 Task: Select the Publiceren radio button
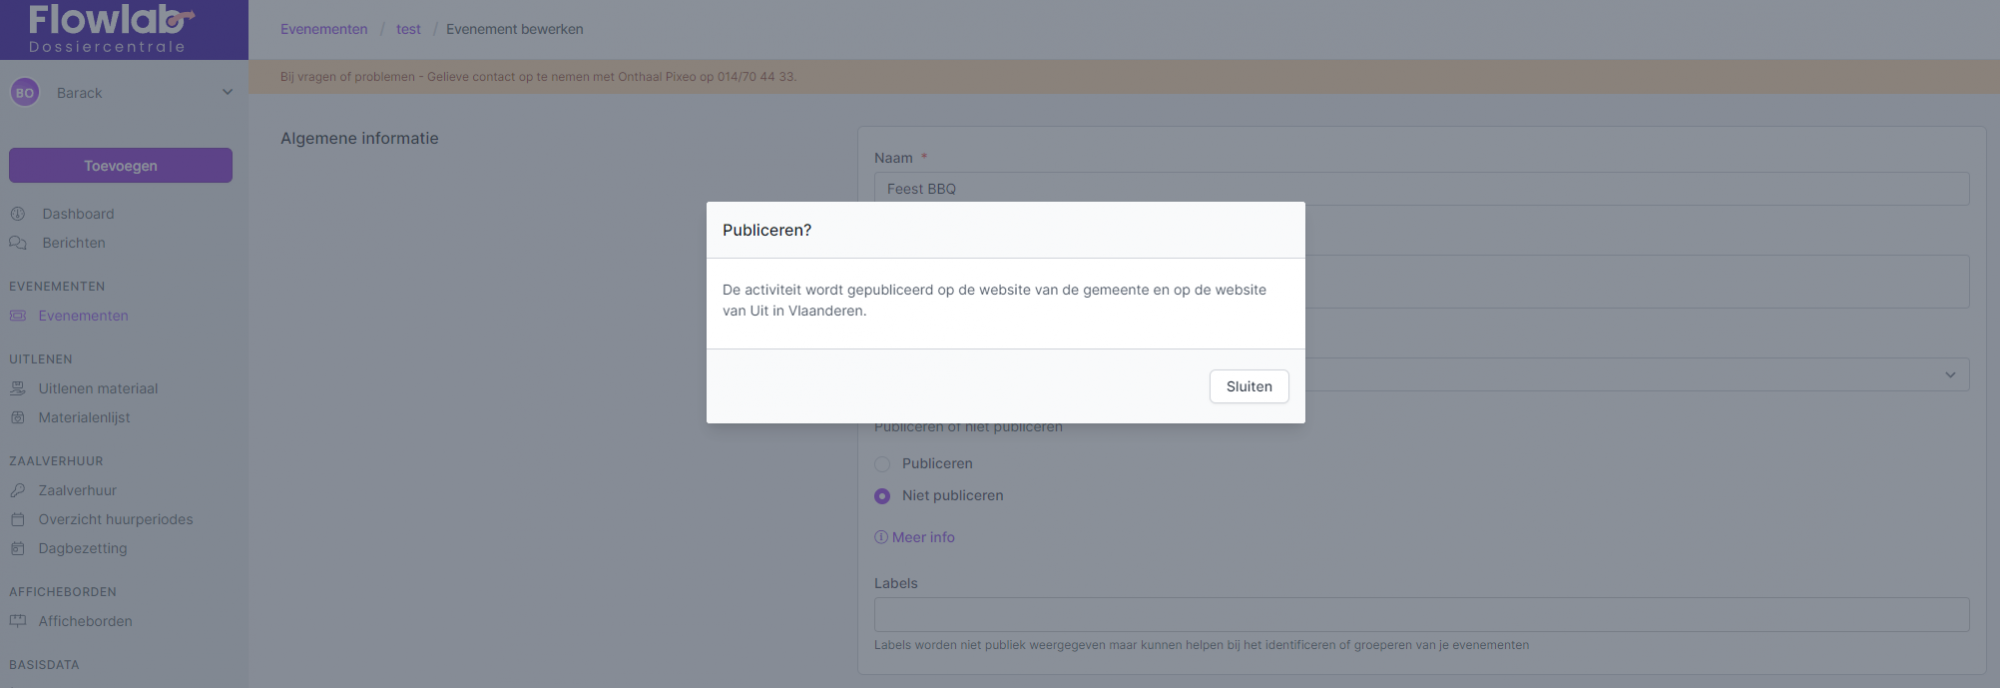[x=882, y=464]
